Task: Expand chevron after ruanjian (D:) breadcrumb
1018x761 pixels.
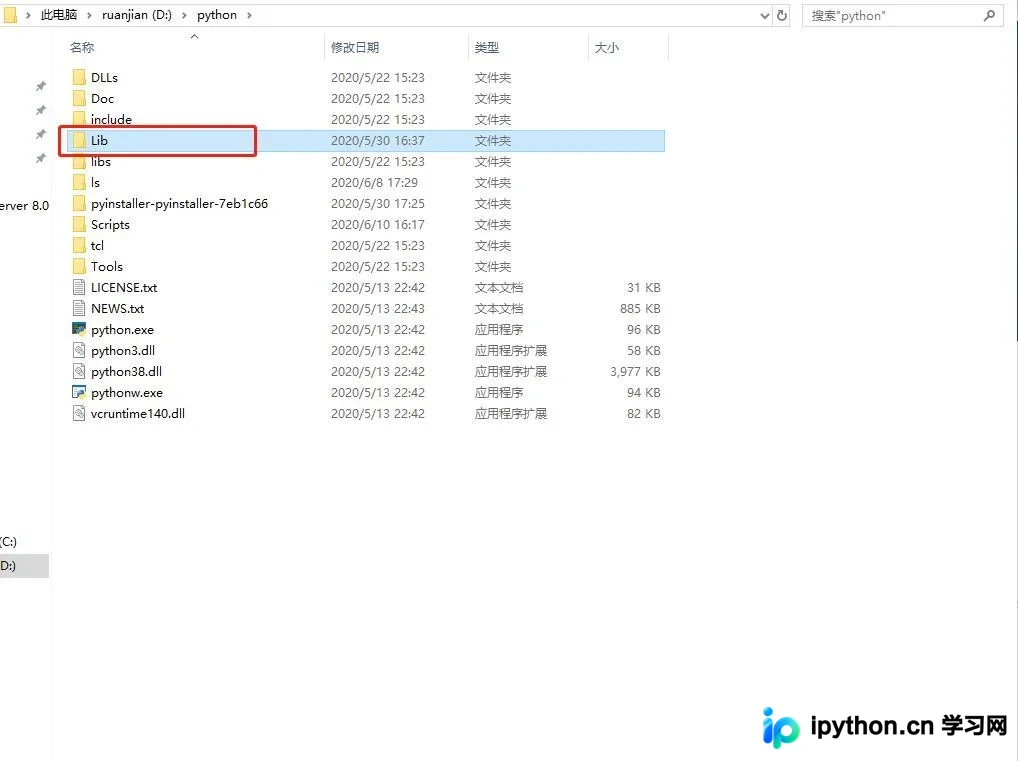Action: pyautogui.click(x=184, y=15)
